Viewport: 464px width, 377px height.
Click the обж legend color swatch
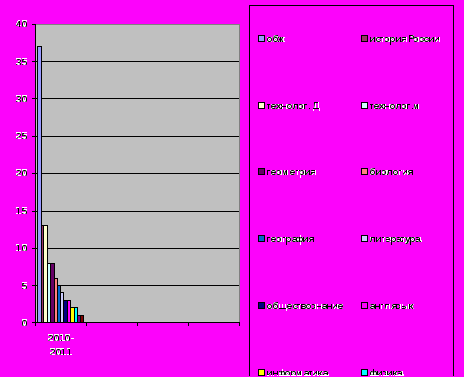261,39
